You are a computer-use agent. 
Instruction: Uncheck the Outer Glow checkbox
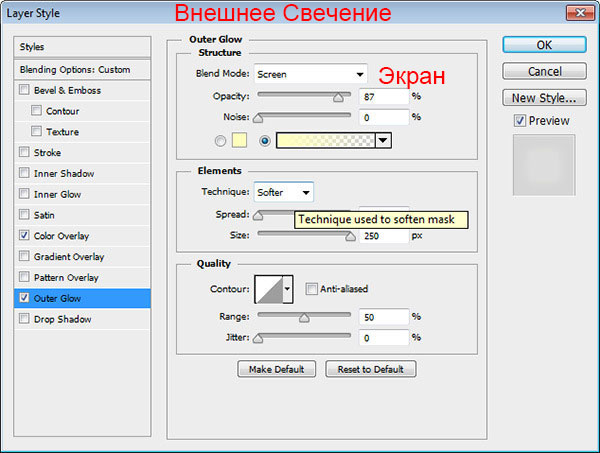(24, 297)
